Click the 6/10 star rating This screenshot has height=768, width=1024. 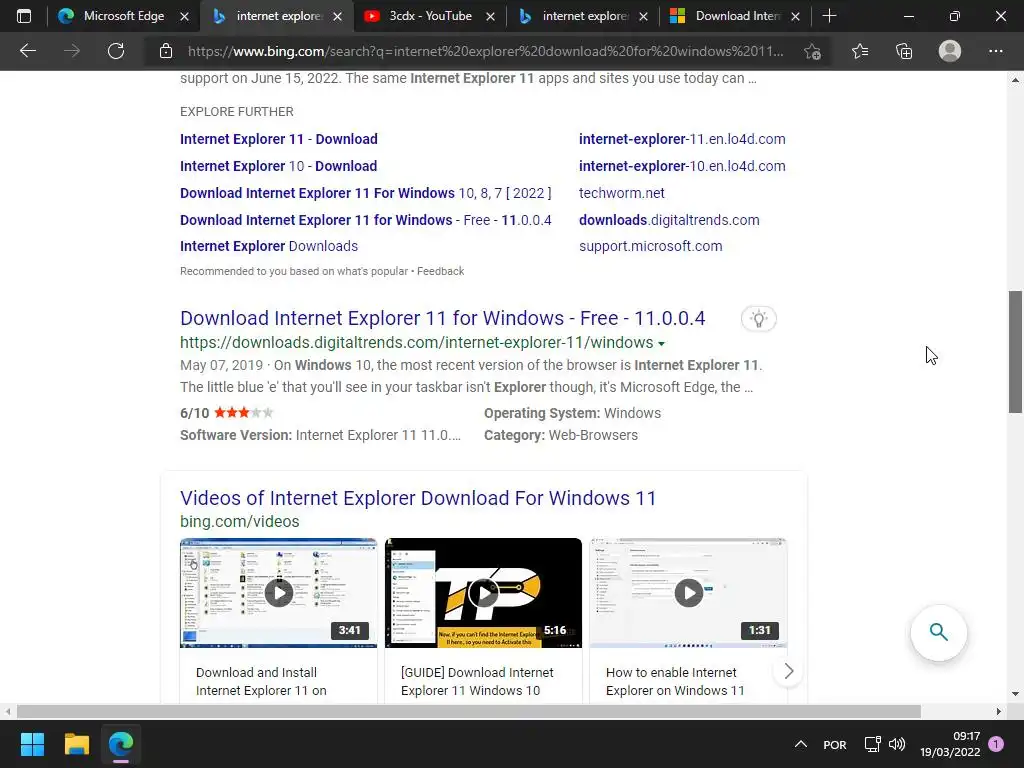(227, 413)
